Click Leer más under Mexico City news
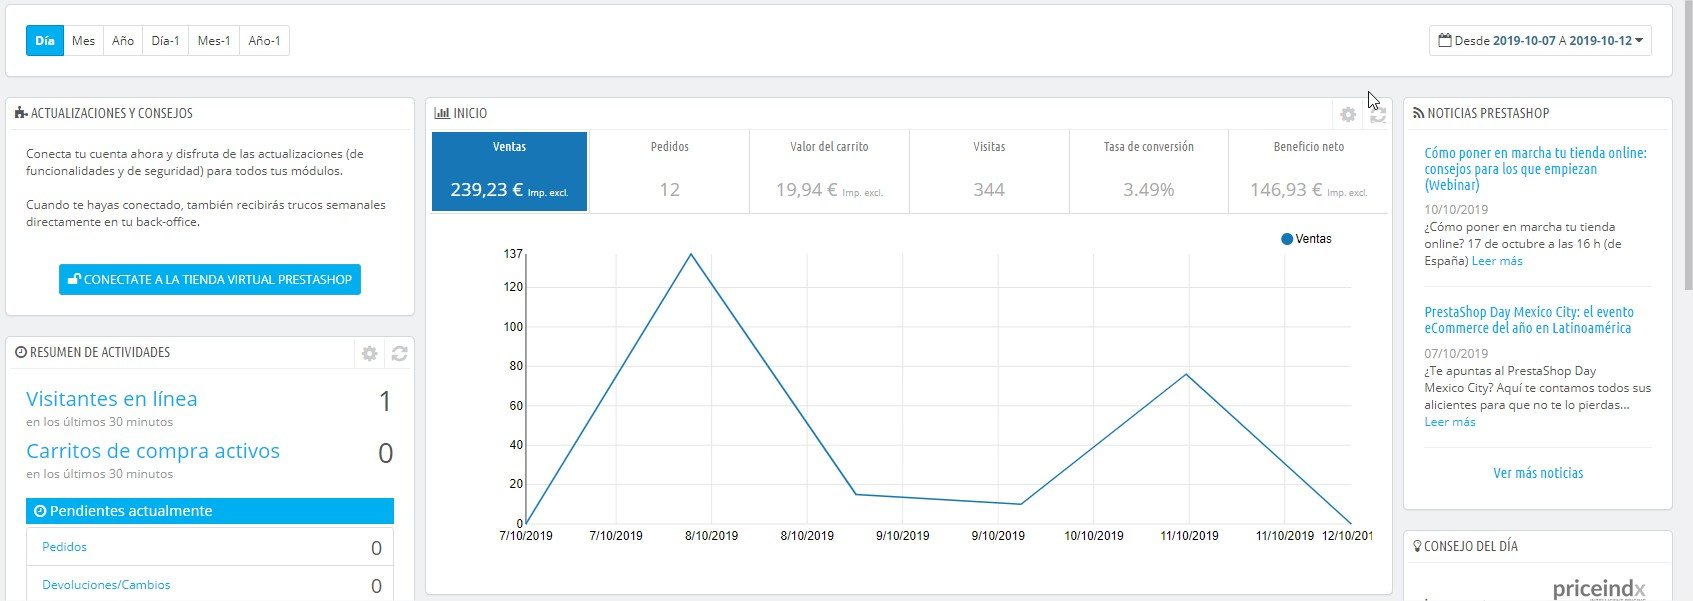Image resolution: width=1693 pixels, height=601 pixels. click(1450, 422)
